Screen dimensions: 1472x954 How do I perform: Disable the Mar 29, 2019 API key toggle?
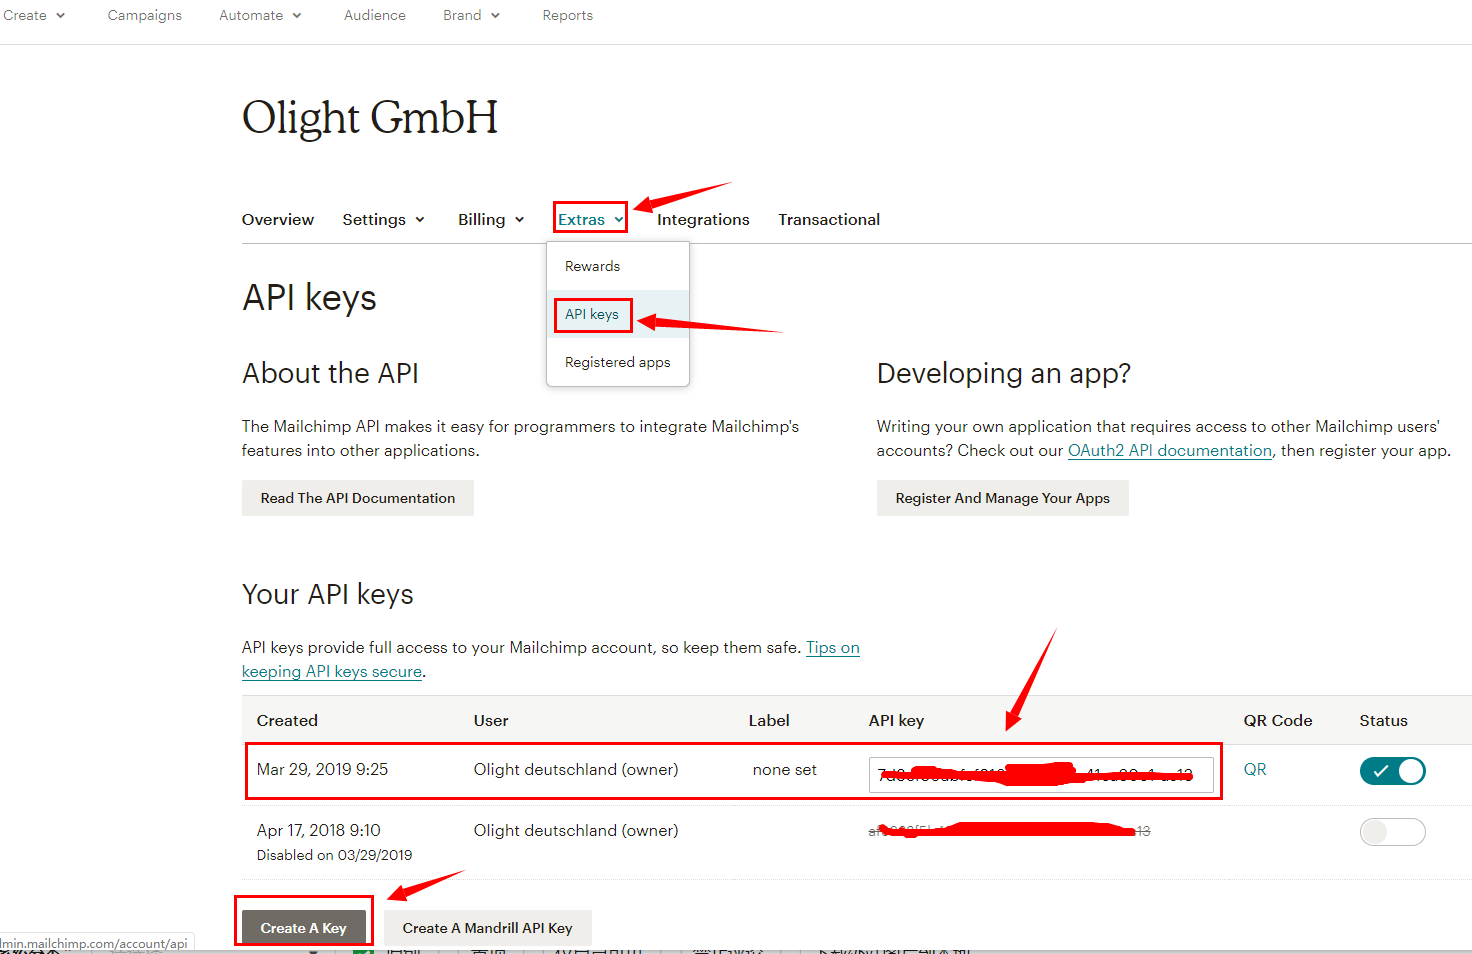1392,771
